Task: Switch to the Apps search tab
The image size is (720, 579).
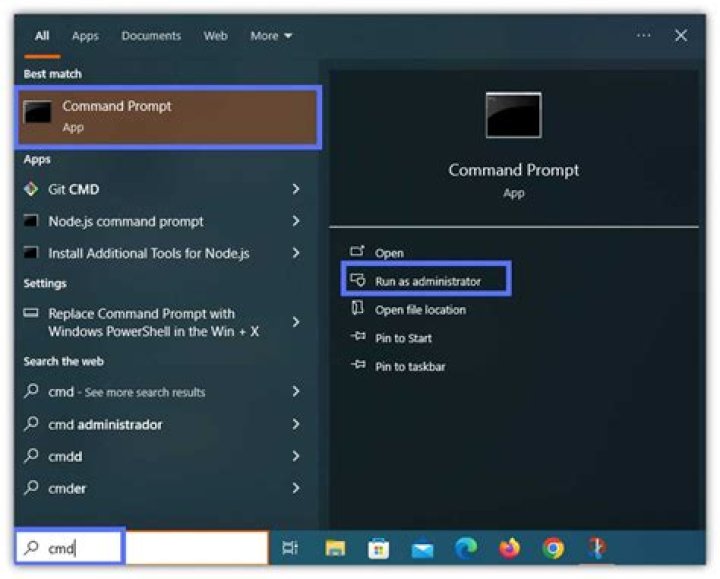Action: 85,36
